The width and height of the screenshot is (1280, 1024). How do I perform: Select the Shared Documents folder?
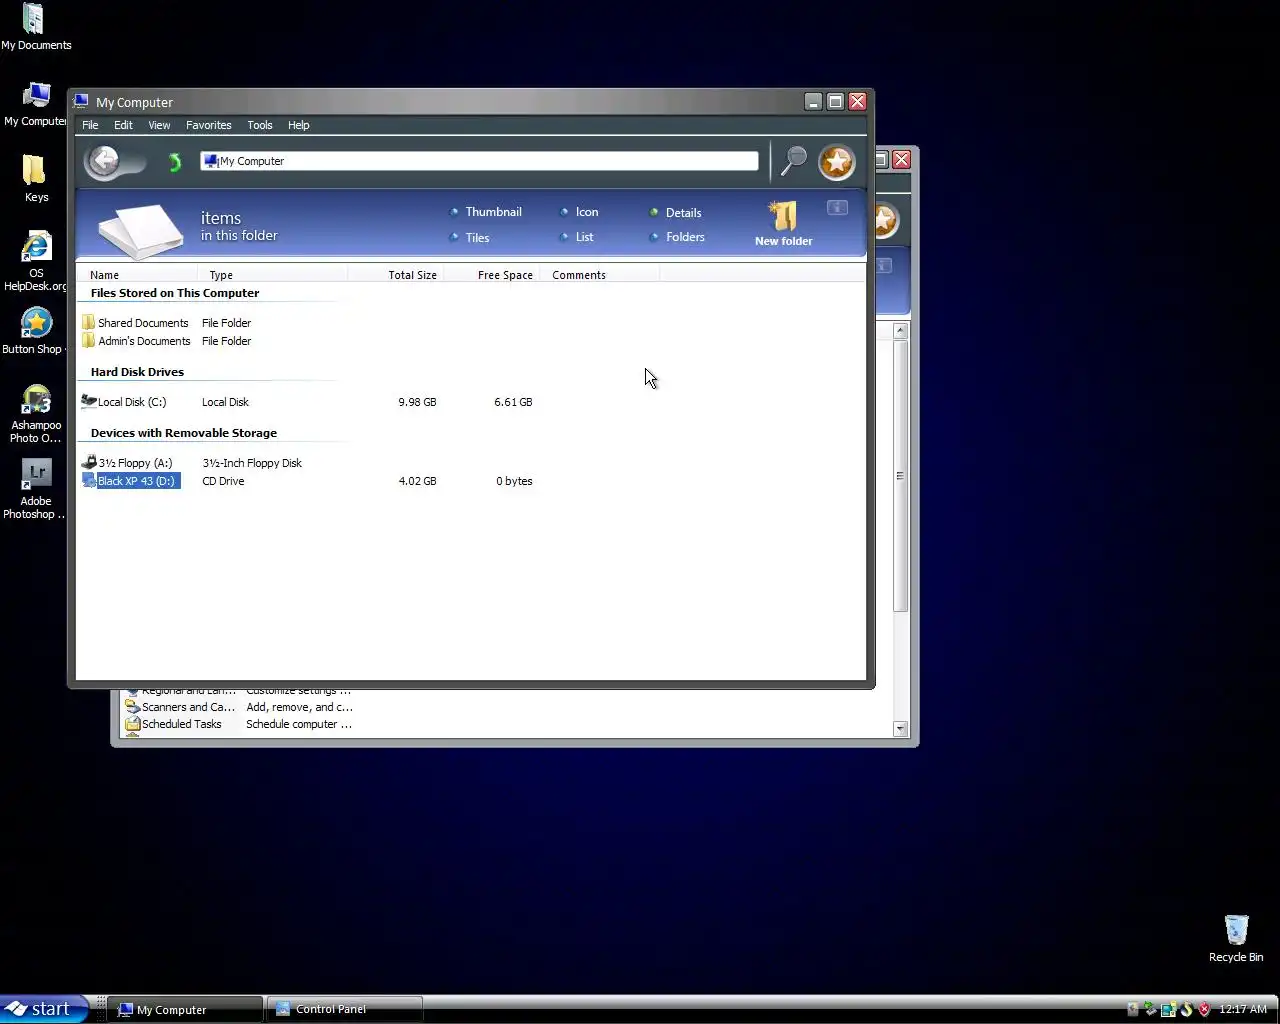[x=135, y=323]
